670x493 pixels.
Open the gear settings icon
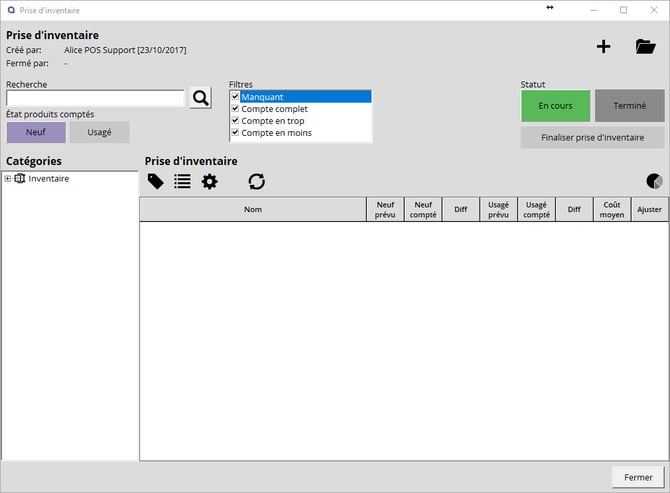point(209,181)
